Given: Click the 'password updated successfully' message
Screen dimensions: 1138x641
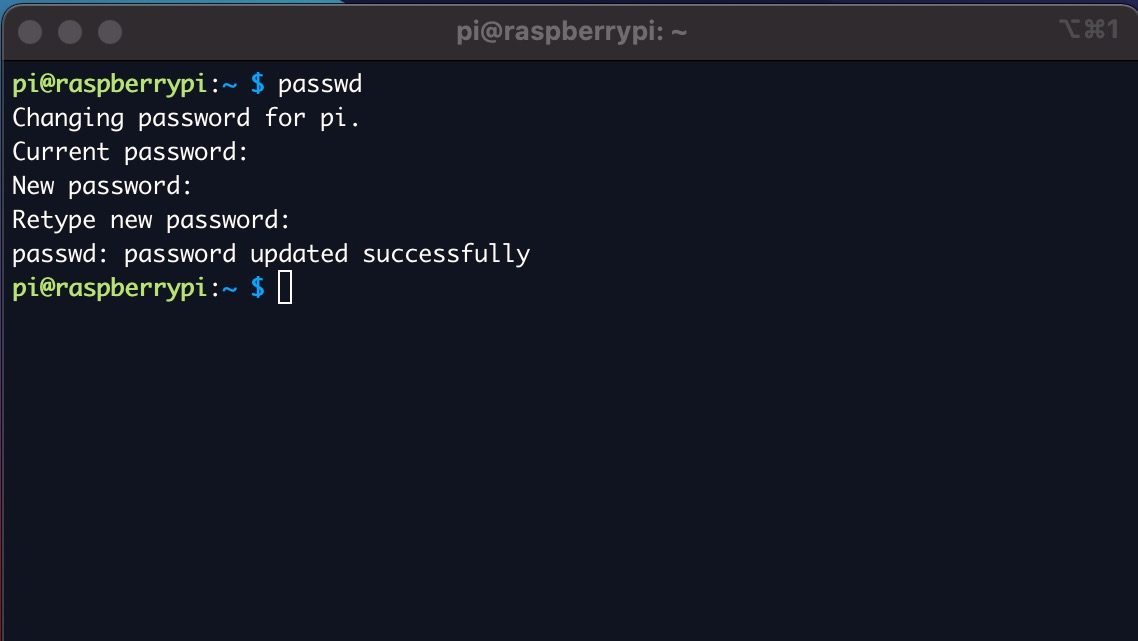Looking at the screenshot, I should tap(327, 254).
